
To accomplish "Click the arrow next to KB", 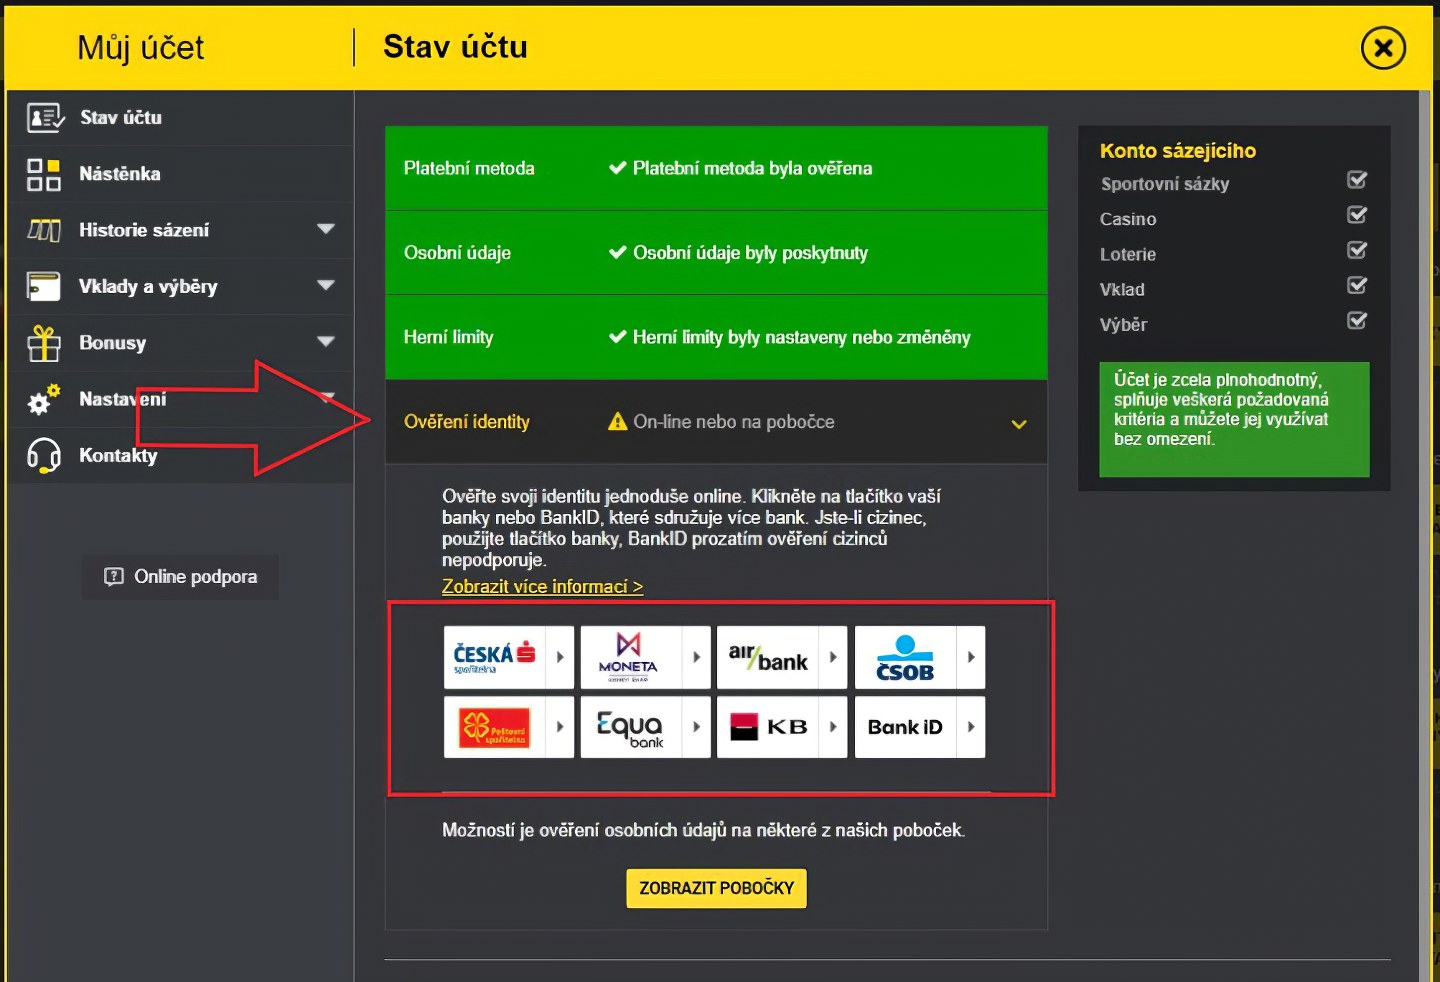I will coord(833,727).
